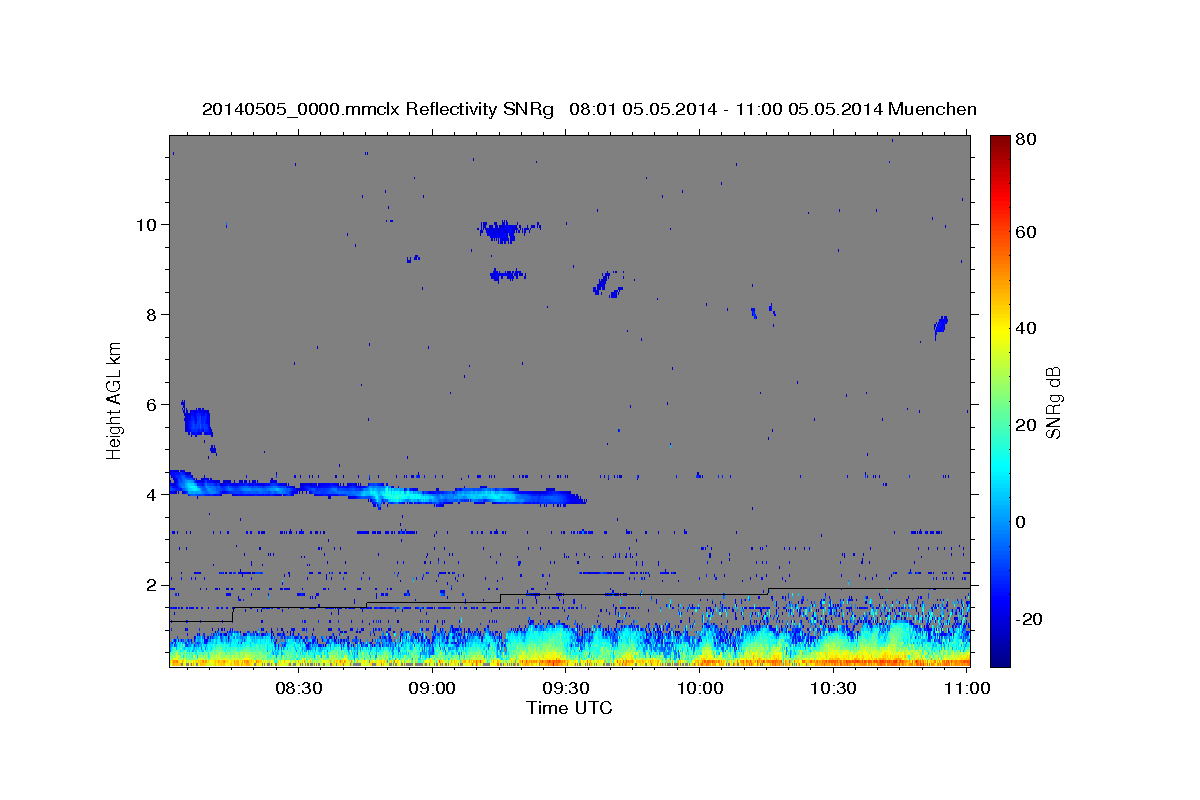This screenshot has height=800, width=1200.
Task: Click the 11:00 time tick label
Action: (x=967, y=688)
